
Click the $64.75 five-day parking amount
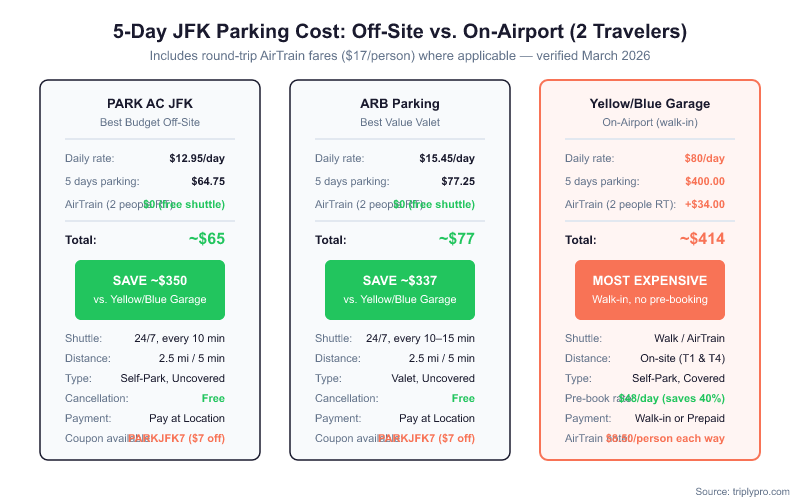point(208,181)
